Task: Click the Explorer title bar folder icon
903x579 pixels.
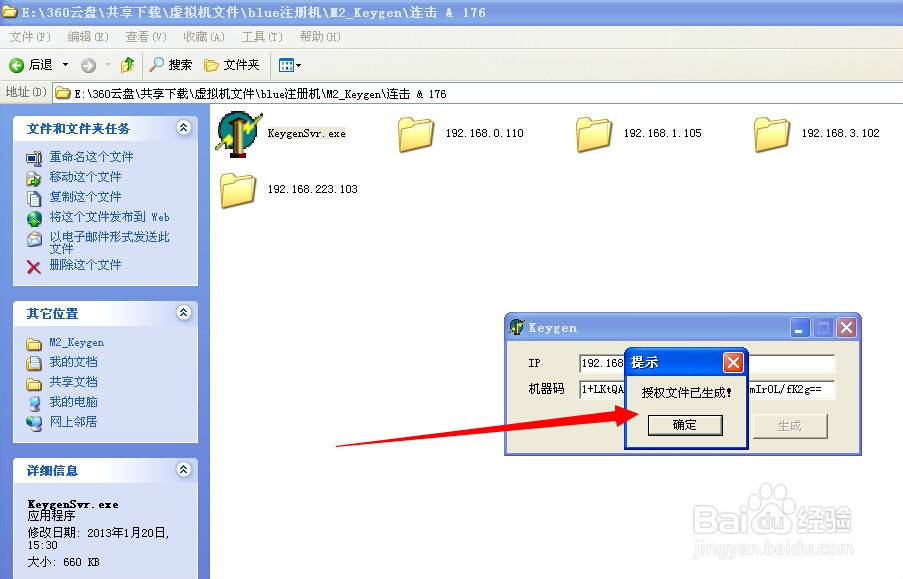Action: [10, 12]
